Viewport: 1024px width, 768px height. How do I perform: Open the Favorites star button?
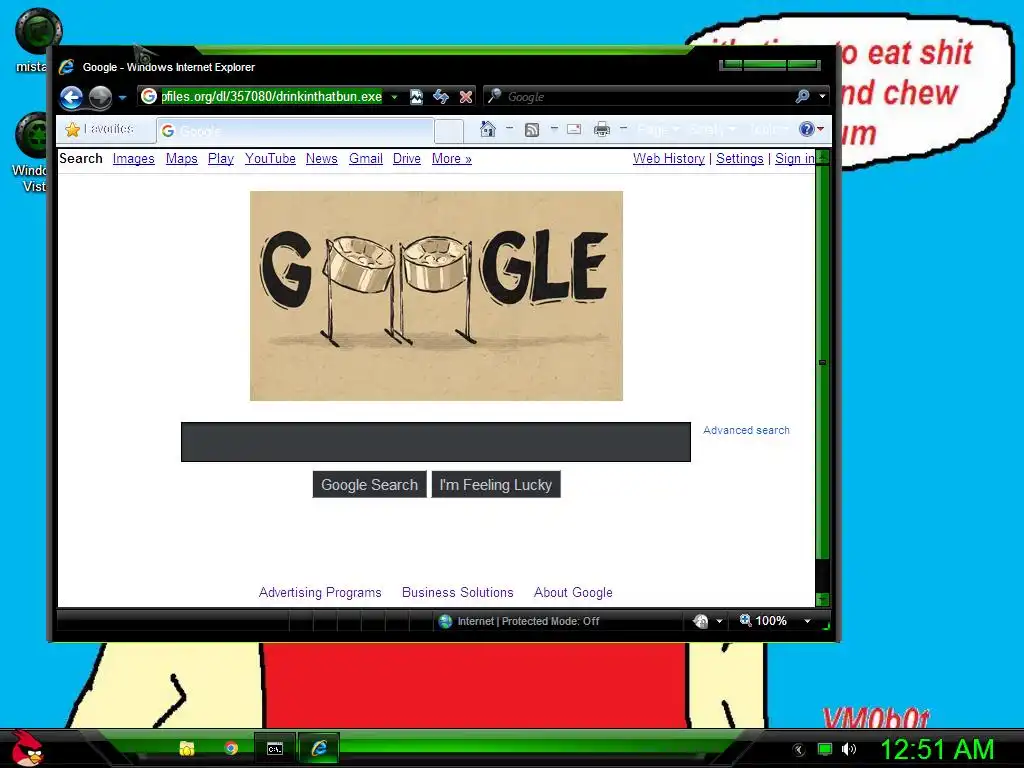100,129
